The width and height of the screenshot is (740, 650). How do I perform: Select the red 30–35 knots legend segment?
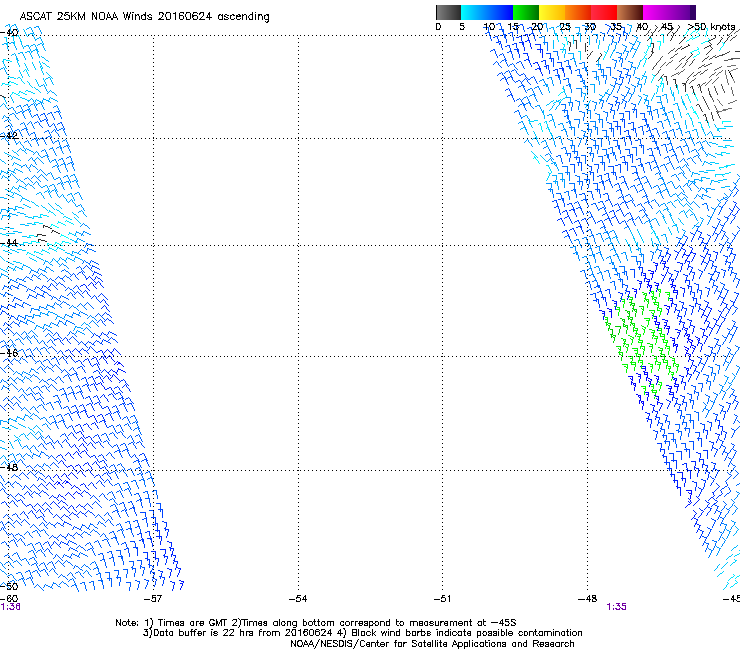[604, 12]
